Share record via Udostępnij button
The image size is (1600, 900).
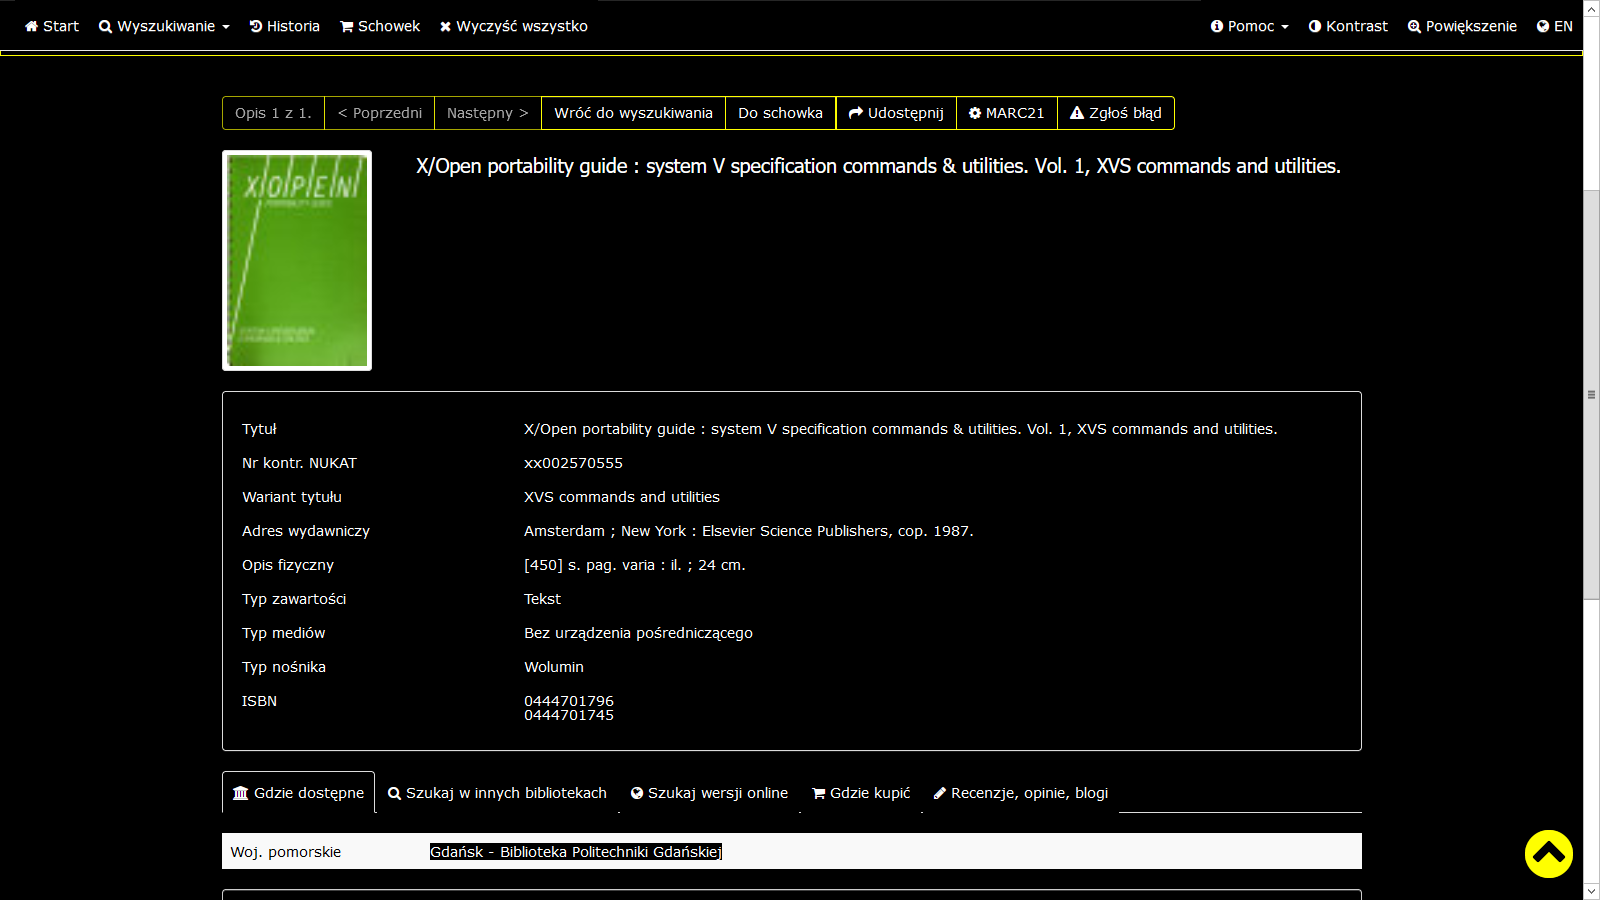[895, 113]
